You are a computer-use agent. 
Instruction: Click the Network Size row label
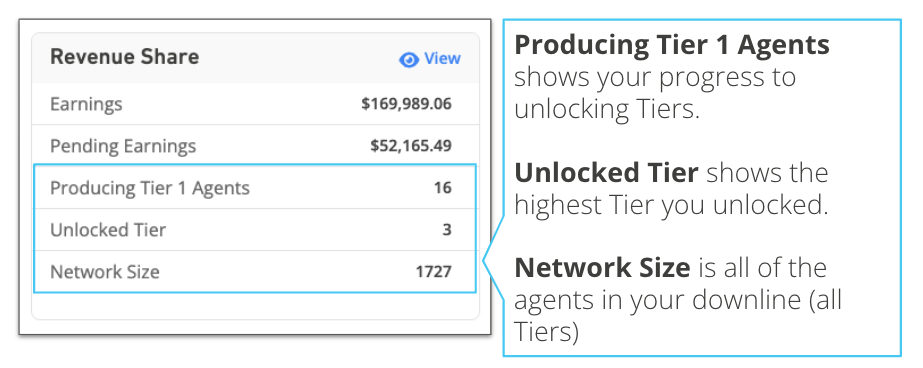point(105,271)
